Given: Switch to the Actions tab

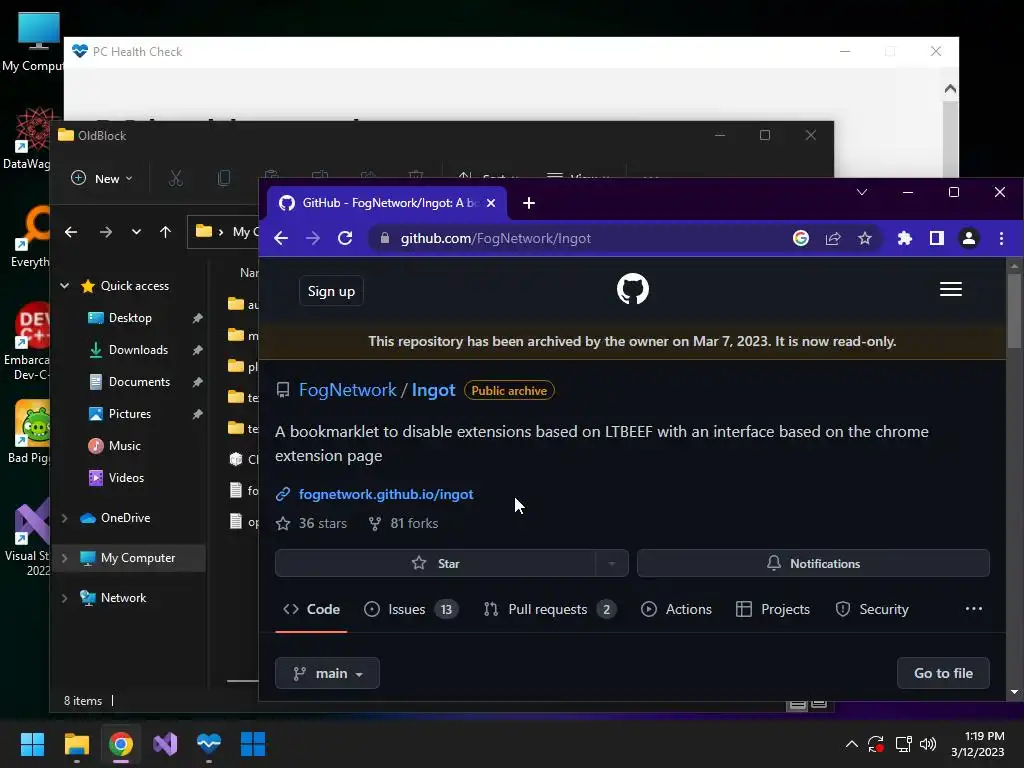Looking at the screenshot, I should [677, 609].
